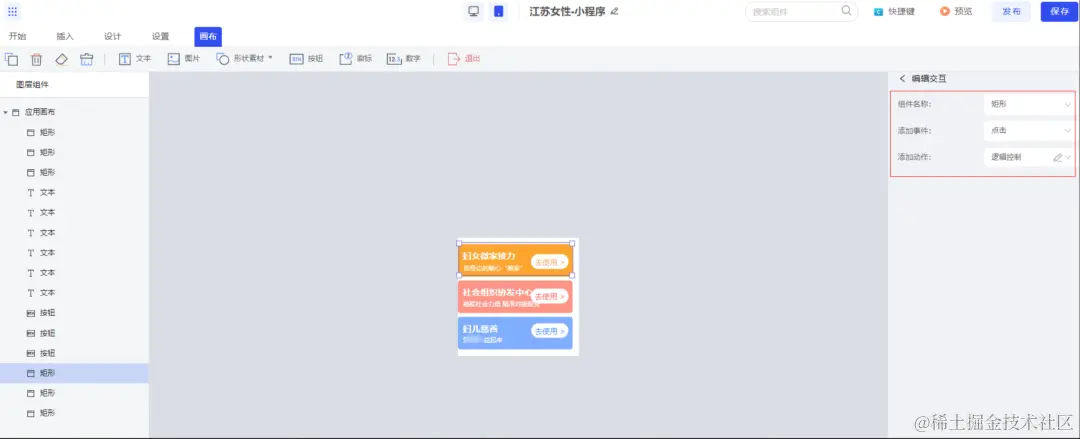
Task: Insert a 图标 icon component
Action: pos(355,59)
